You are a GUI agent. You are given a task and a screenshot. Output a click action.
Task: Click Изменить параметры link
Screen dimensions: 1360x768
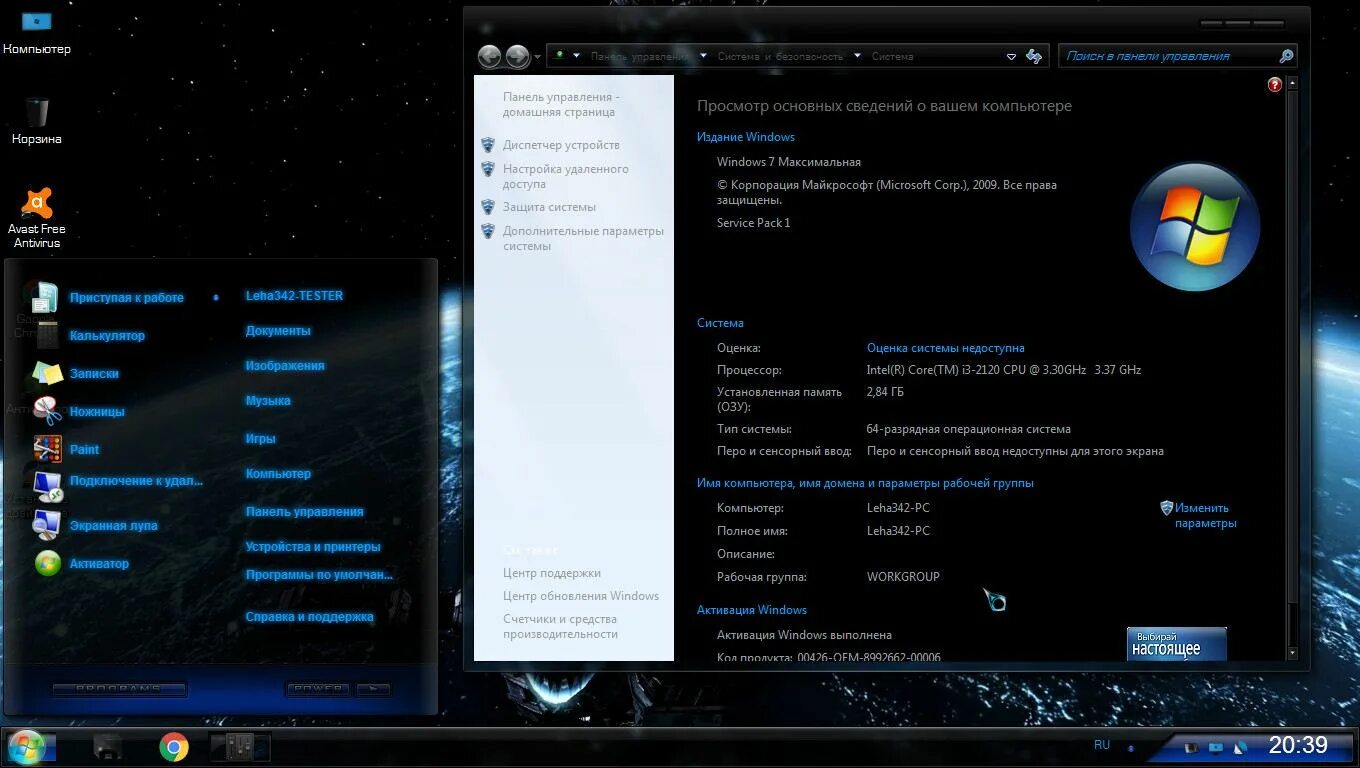pos(1205,516)
